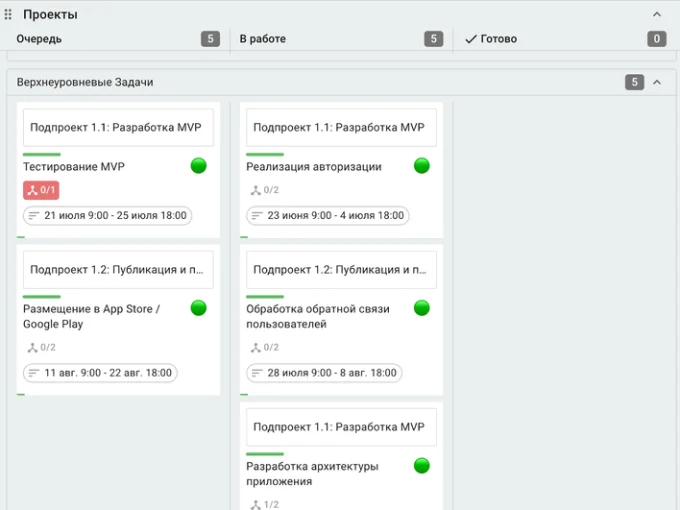
Task: Click green status on Обработка обратной связи
Action: tap(421, 308)
